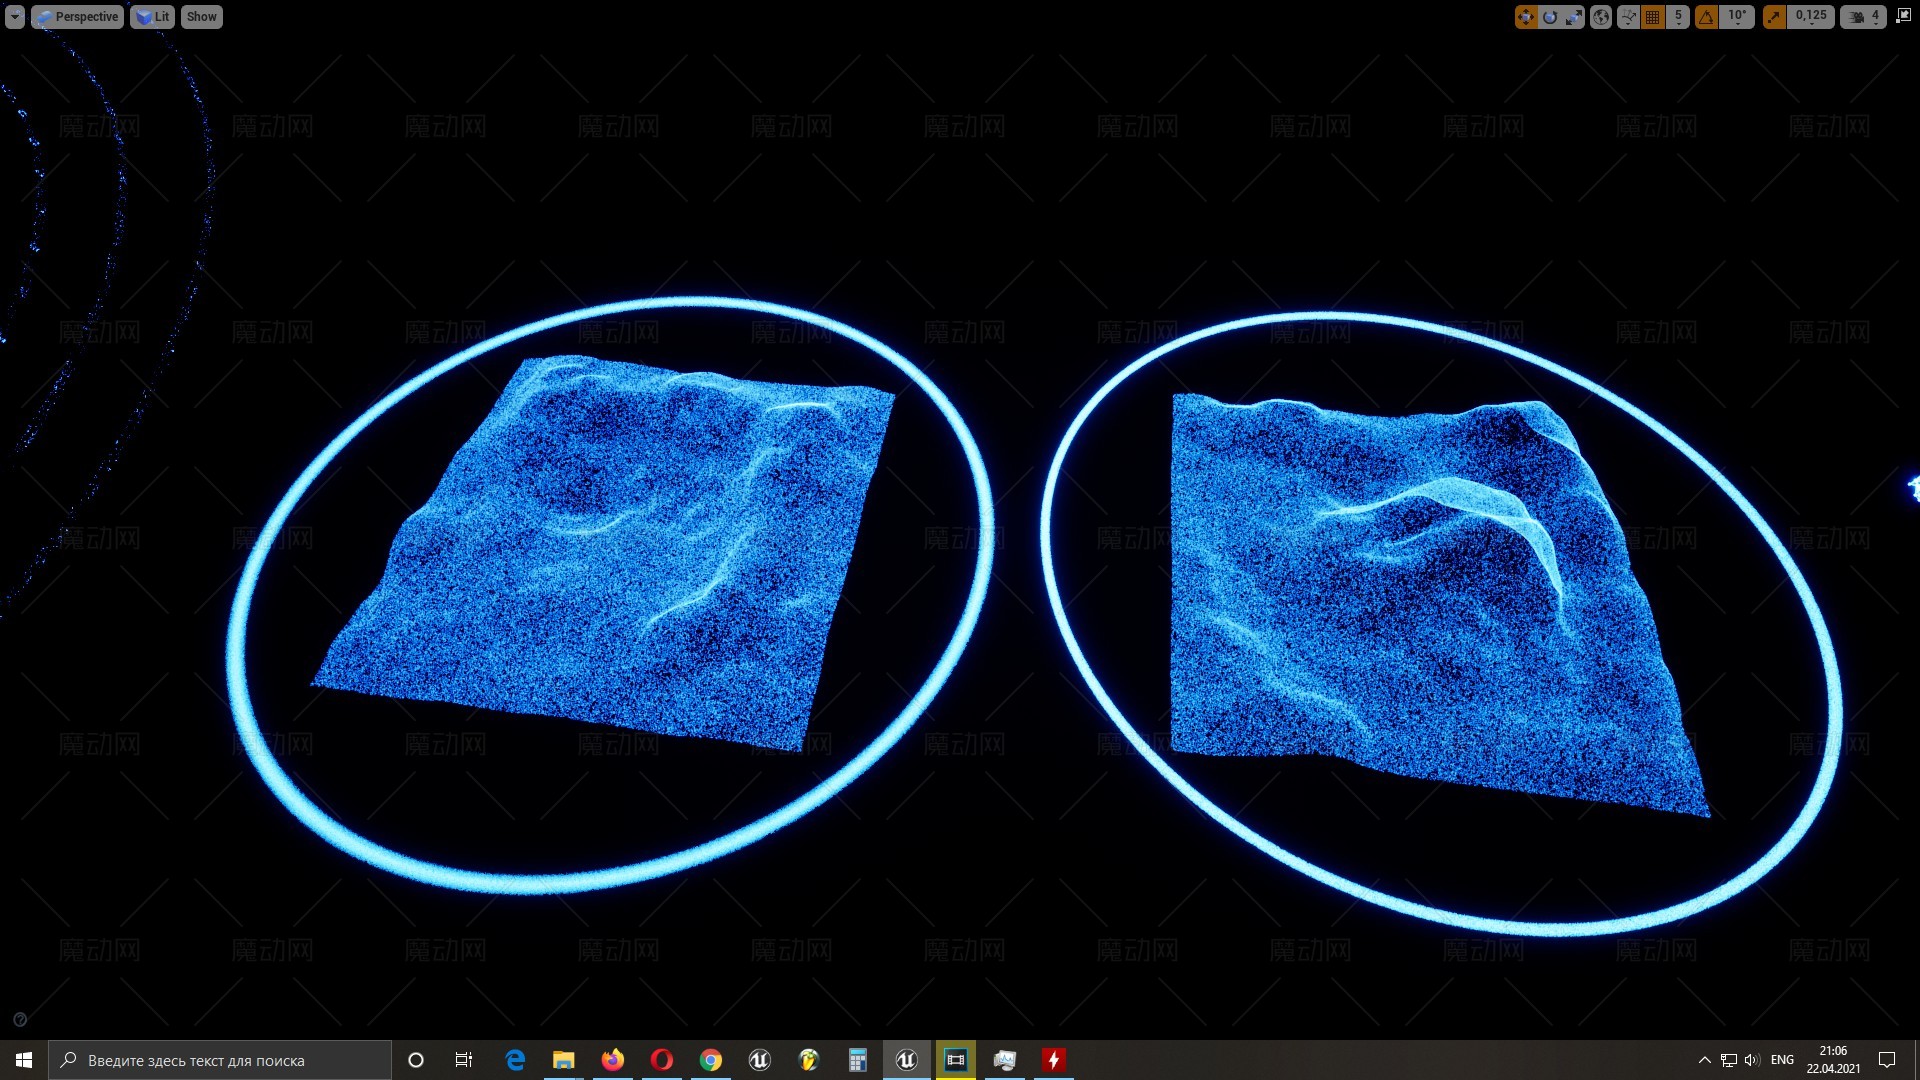Image resolution: width=1920 pixels, height=1080 pixels.
Task: Open the scale snap 0,125 dropdown
Action: tap(1811, 17)
